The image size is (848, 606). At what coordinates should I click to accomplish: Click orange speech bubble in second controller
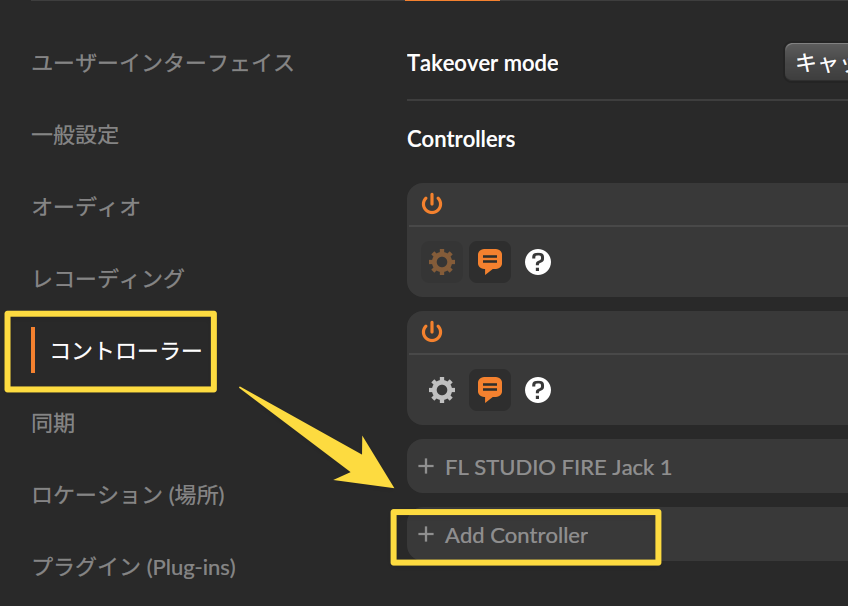tap(490, 390)
